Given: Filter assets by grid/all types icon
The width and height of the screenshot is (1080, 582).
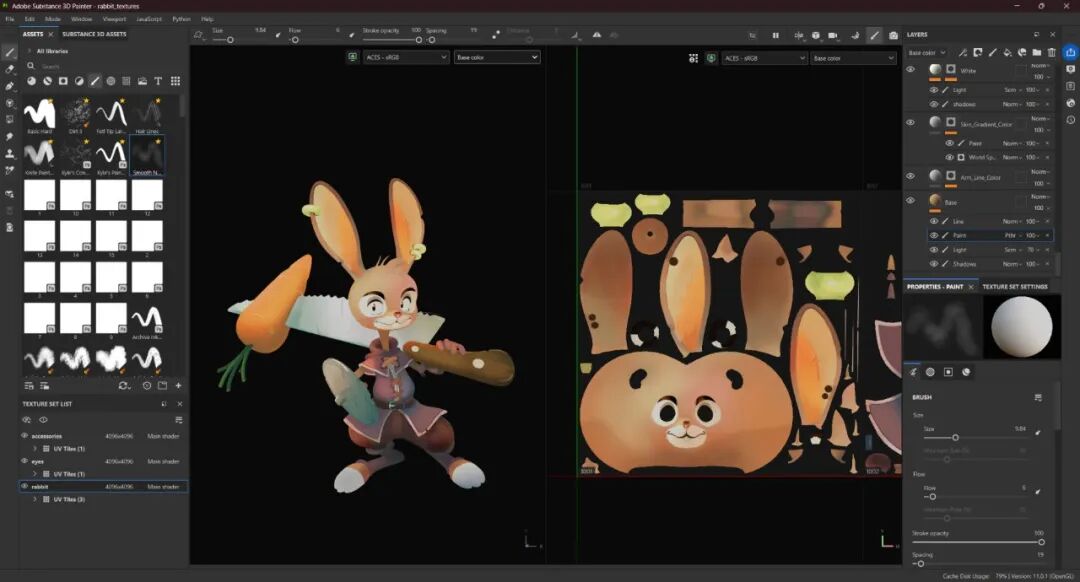Looking at the screenshot, I should coord(176,81).
